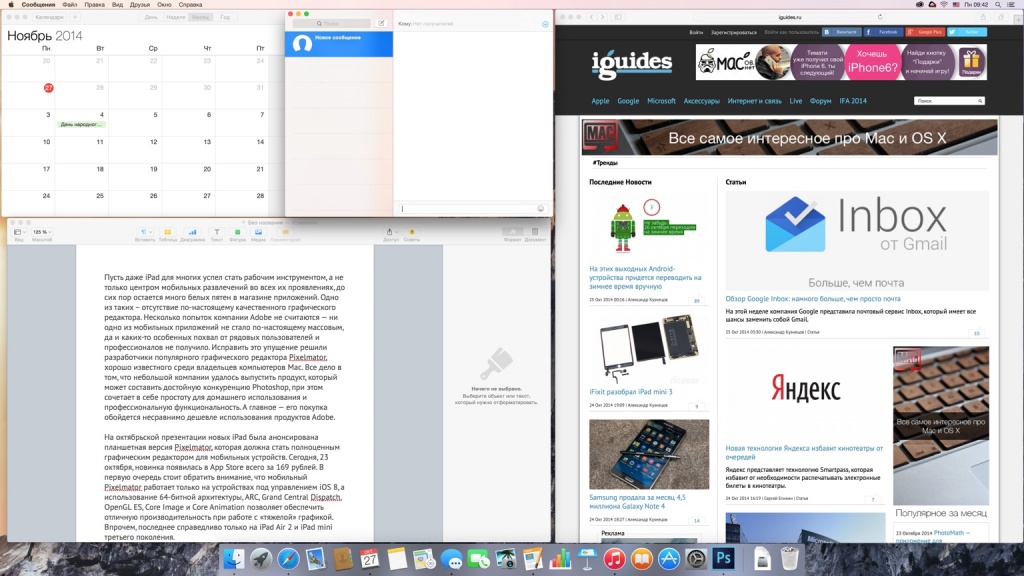The image size is (1024, 576).
Task: Toggle Pages Format (Формат) inspector
Action: click(513, 234)
